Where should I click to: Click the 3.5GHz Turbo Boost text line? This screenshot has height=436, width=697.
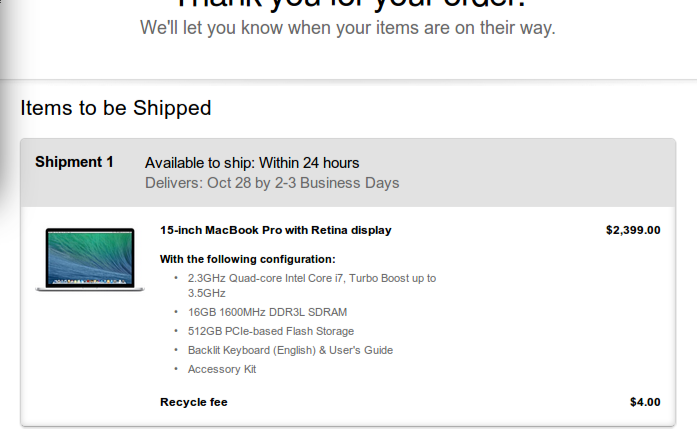coord(206,293)
